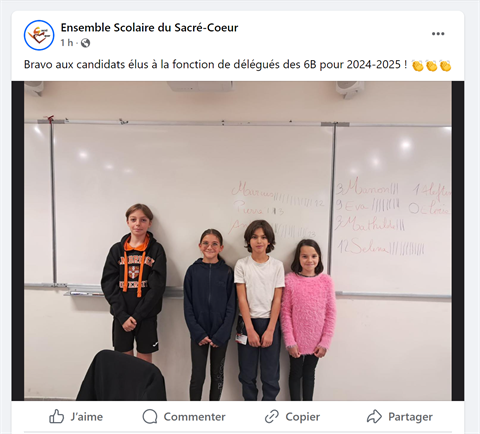
Task: Open the 1 h post timestamp
Action: pos(67,43)
